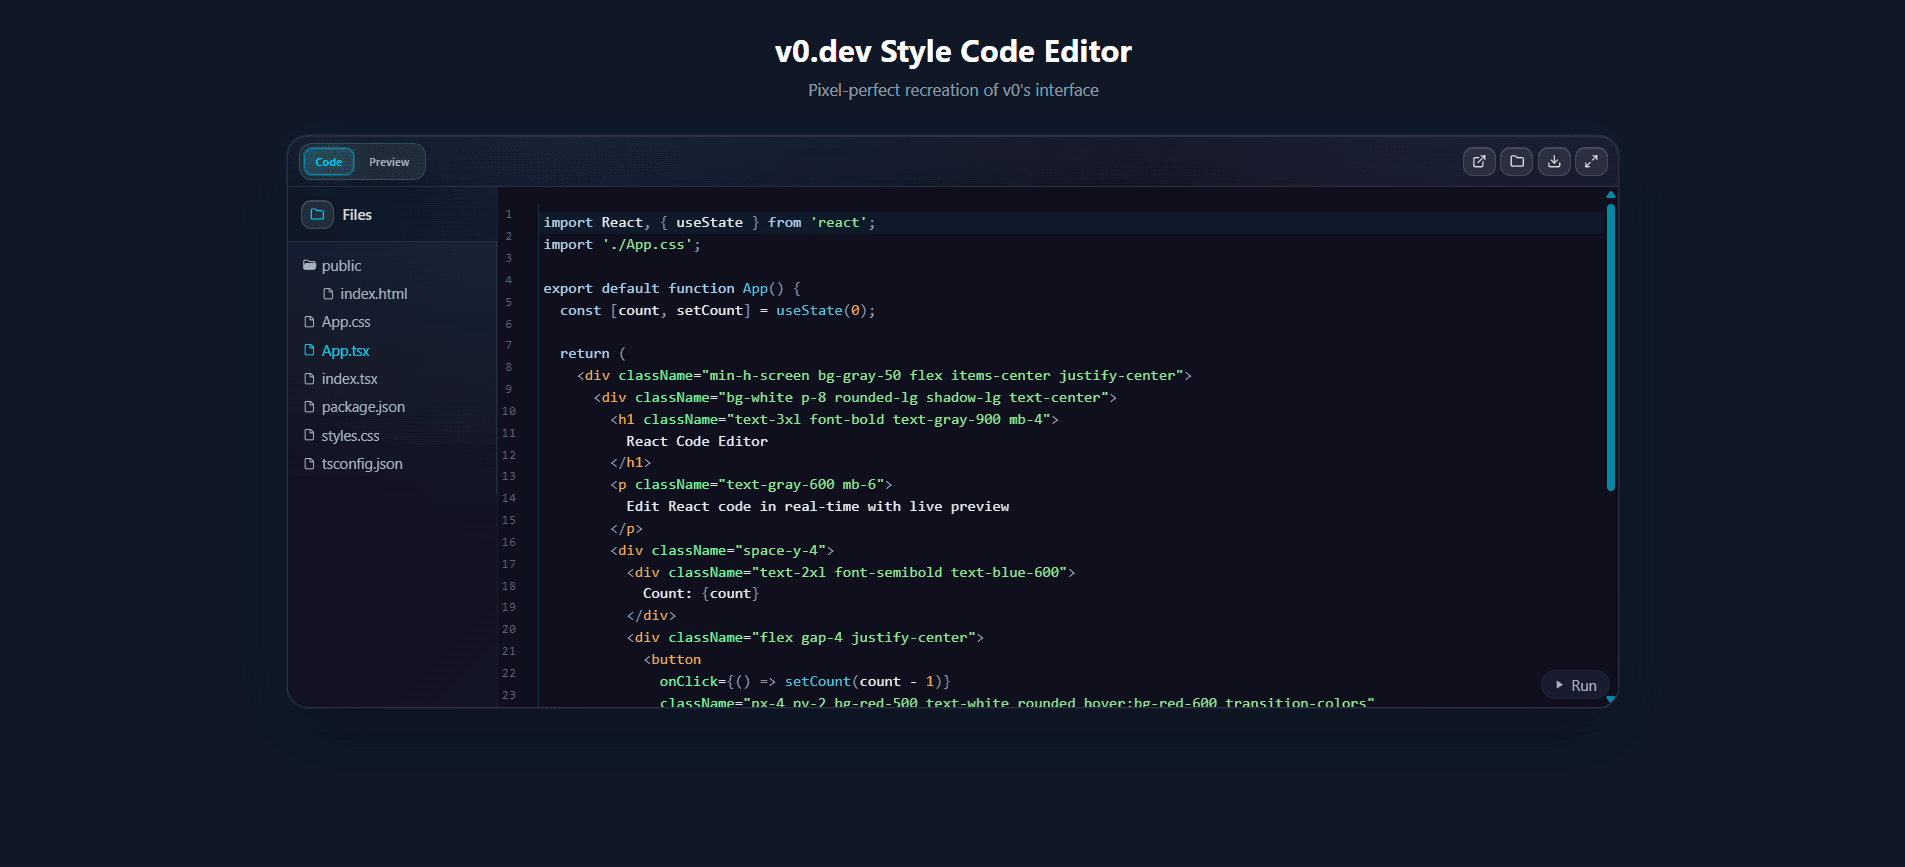Click the onClick setCount code line
Screen dimensions: 1905x867
pyautogui.click(x=804, y=681)
